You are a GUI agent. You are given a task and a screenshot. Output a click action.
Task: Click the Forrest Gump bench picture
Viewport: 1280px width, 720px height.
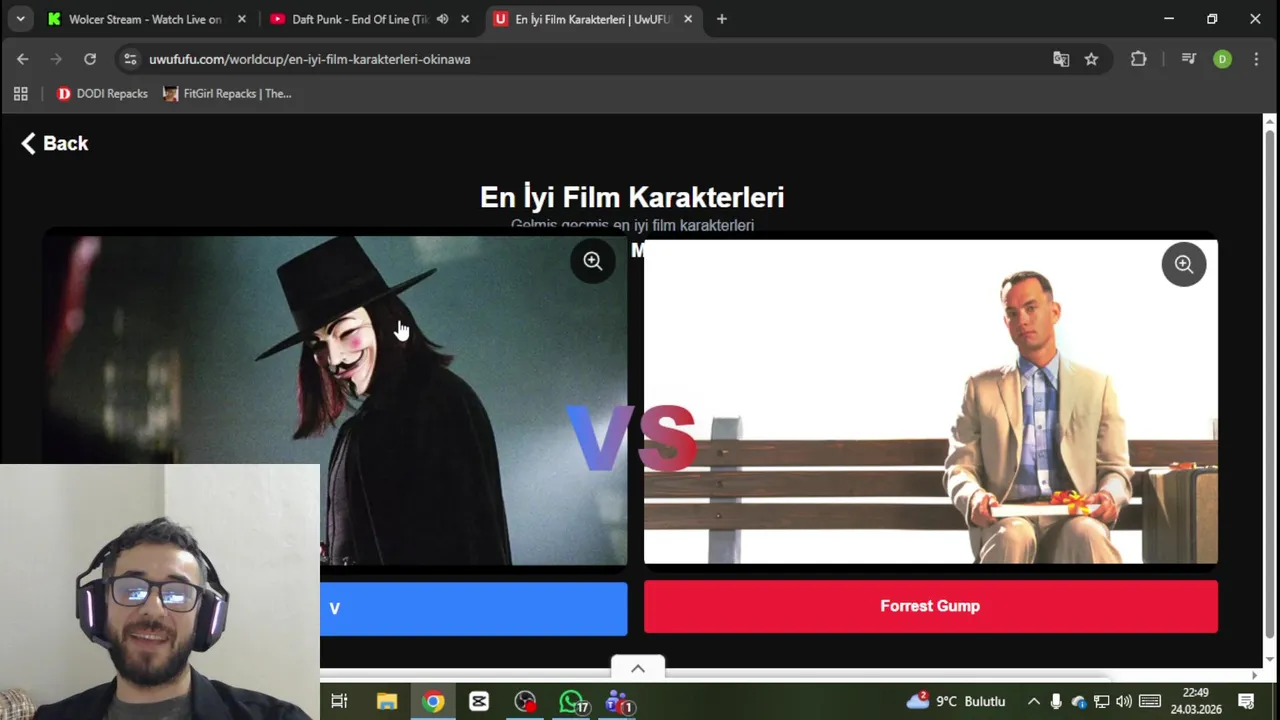(x=931, y=401)
